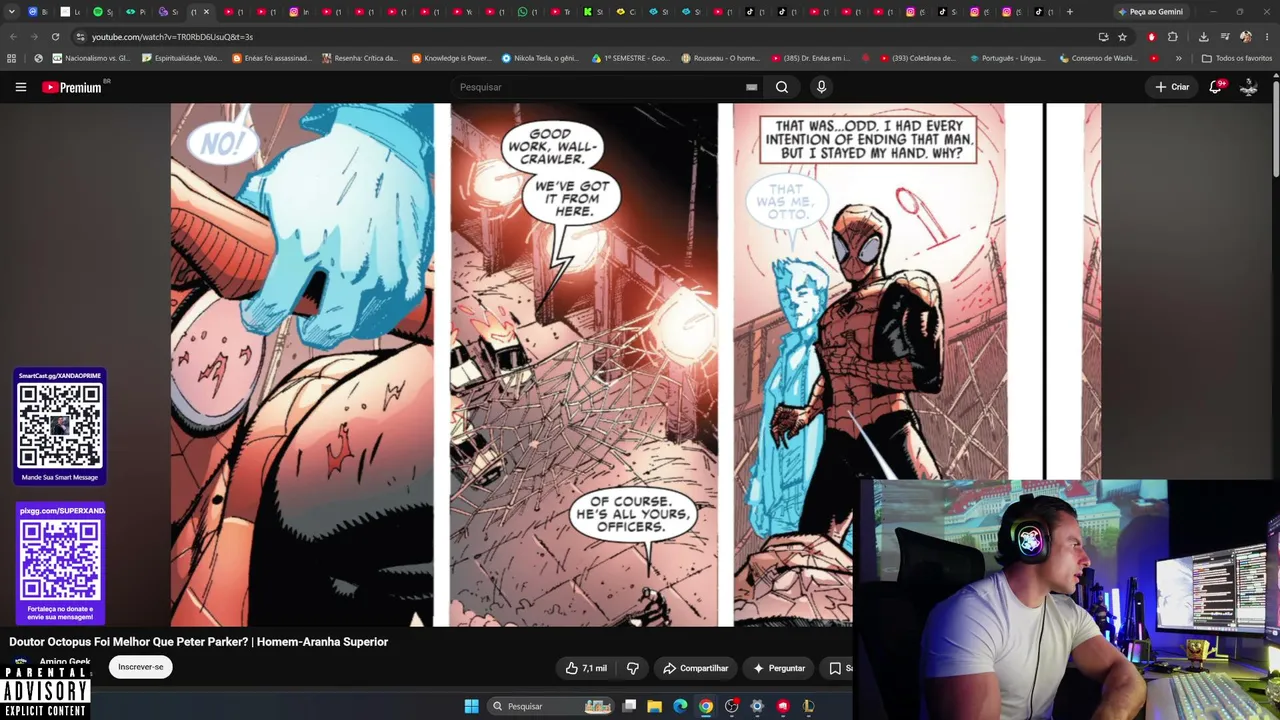
Task: Open YouTube notifications bell
Action: pos(1216,87)
